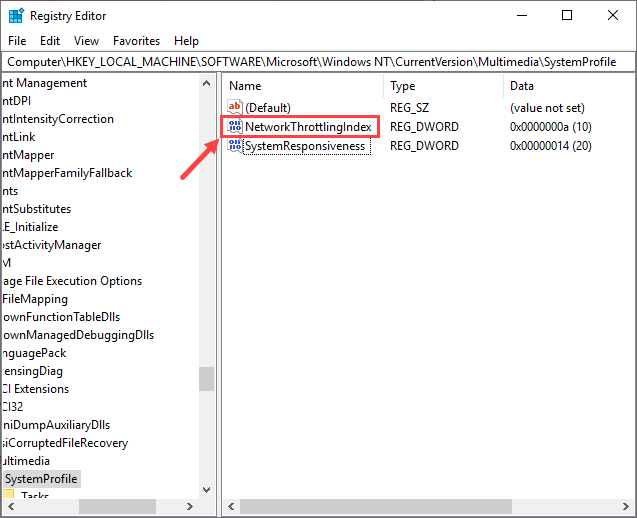This screenshot has height=518, width=637.
Task: Select the FontMapperFamilyFallback tree key
Action: (x=67, y=173)
